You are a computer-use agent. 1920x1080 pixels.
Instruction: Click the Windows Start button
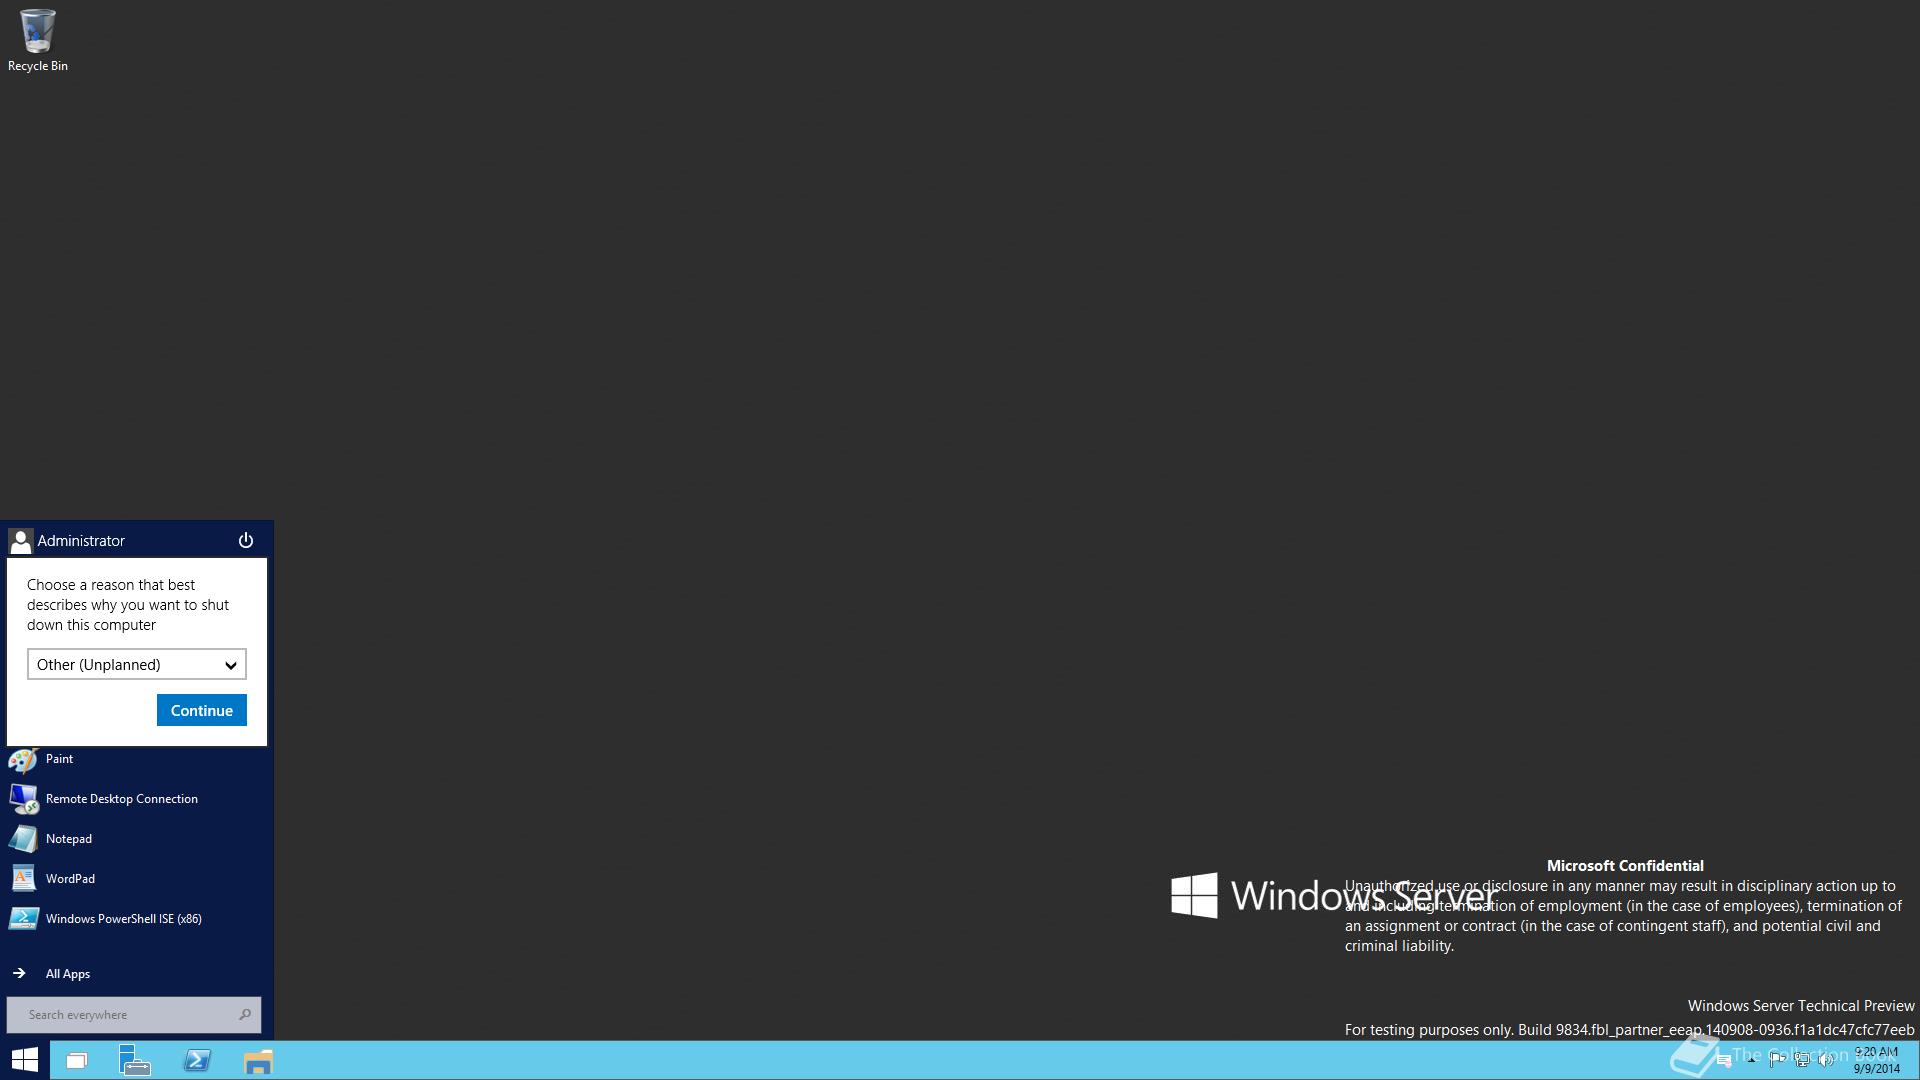(25, 1060)
